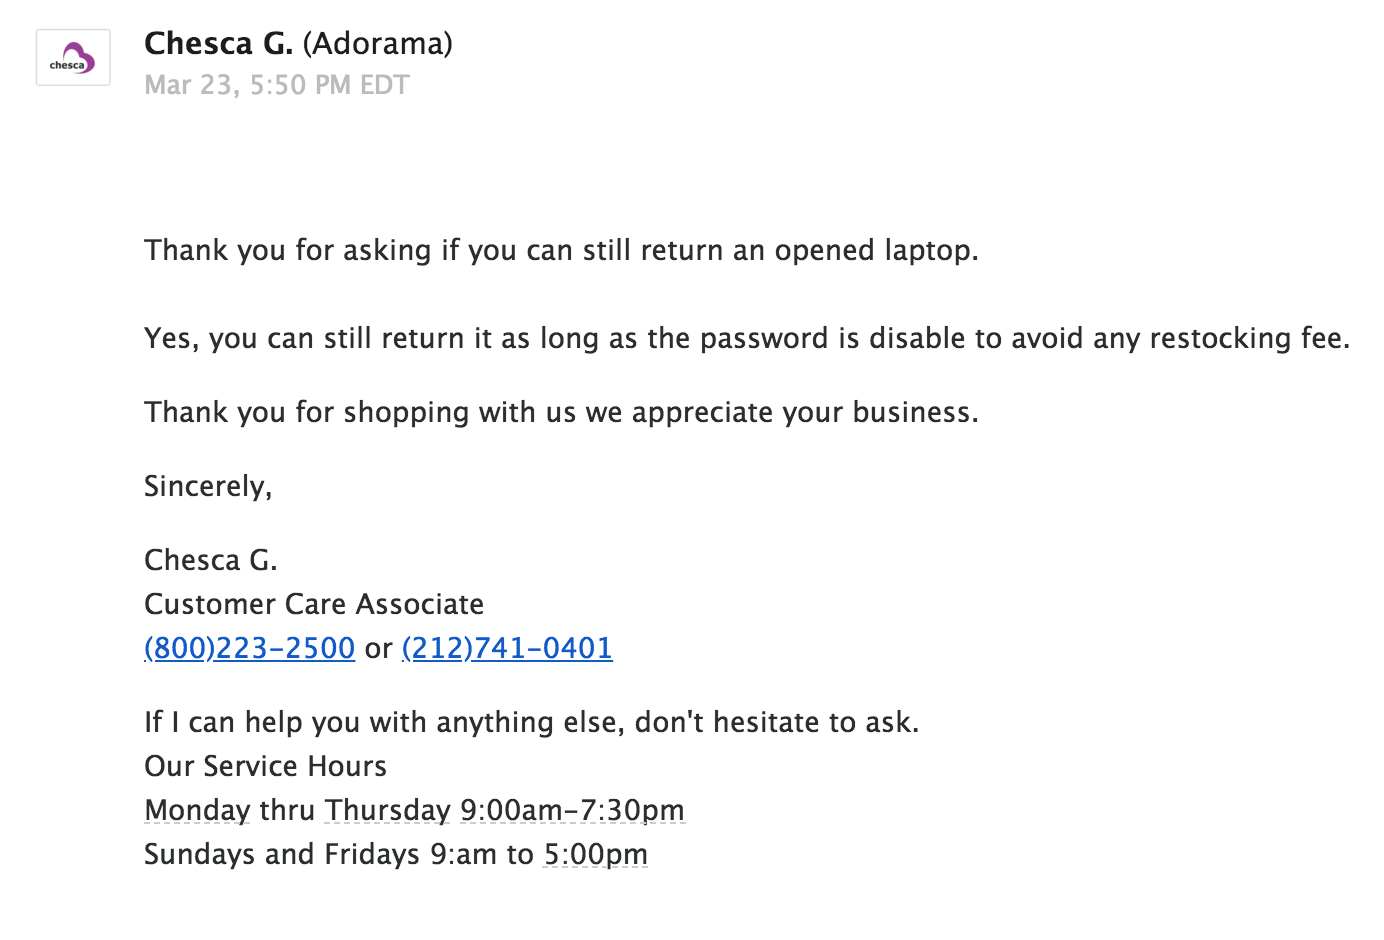The image size is (1384, 940).
Task: Click the Chesca G. signature line
Action: click(x=211, y=560)
